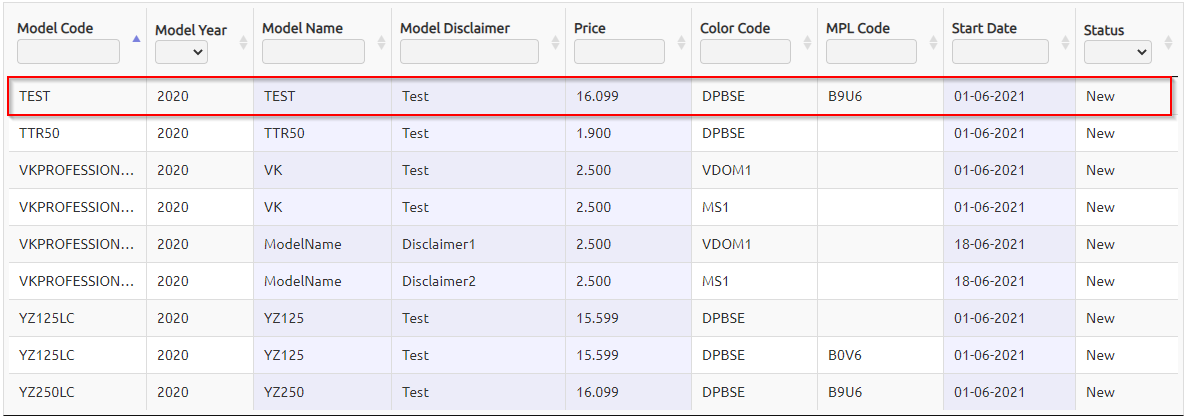1188x419 pixels.
Task: Focus the Model Code filter field
Action: [x=68, y=52]
